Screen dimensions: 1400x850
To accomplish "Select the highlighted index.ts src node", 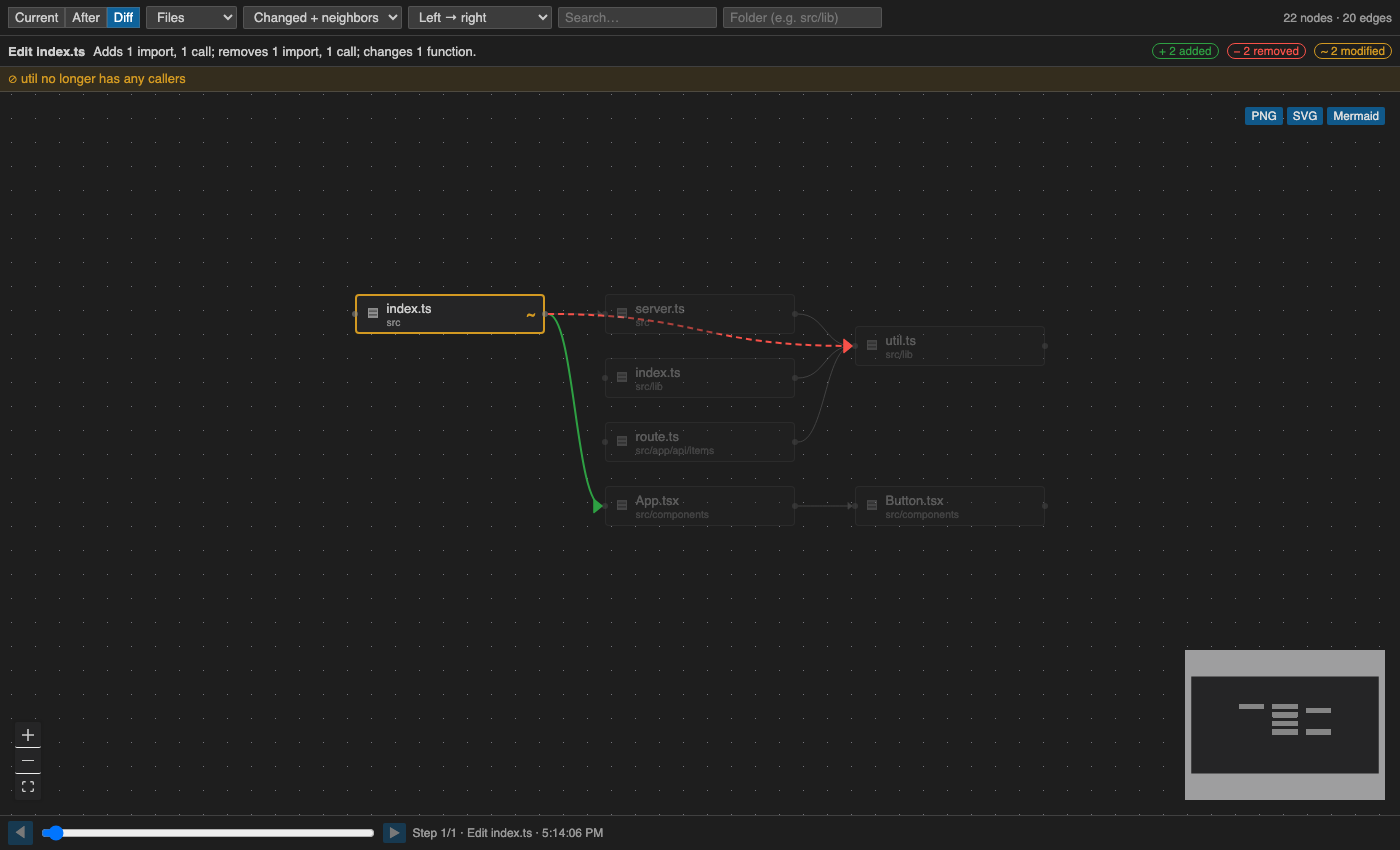I will [450, 314].
